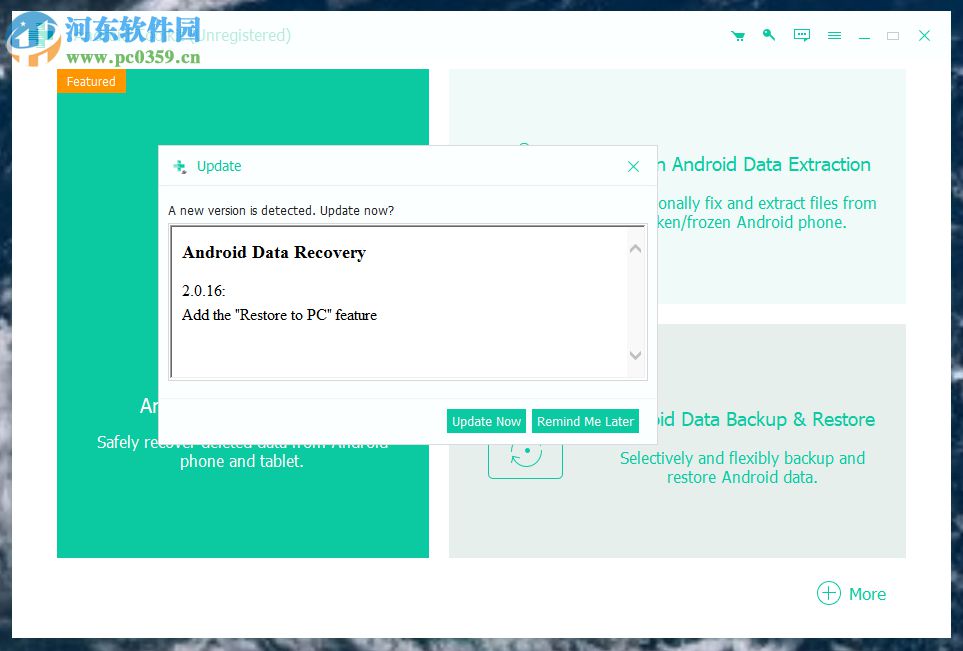Click the plus icon next to More
The height and width of the screenshot is (651, 963).
pos(827,593)
